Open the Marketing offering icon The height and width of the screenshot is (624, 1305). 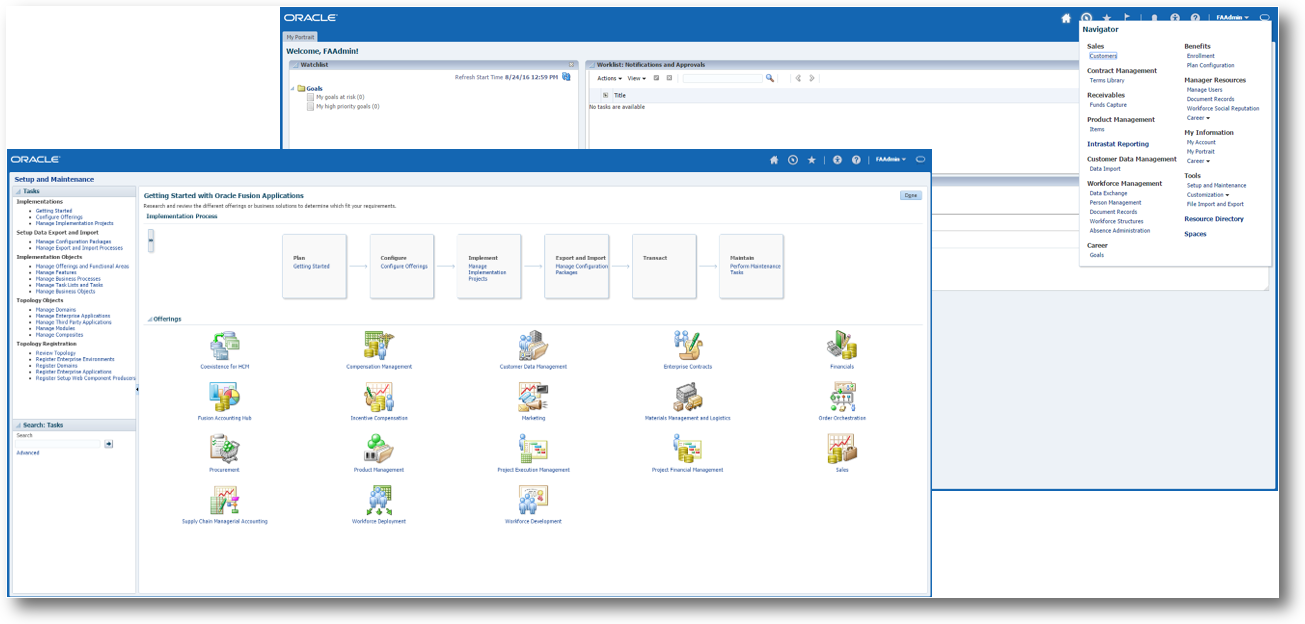[x=533, y=397]
